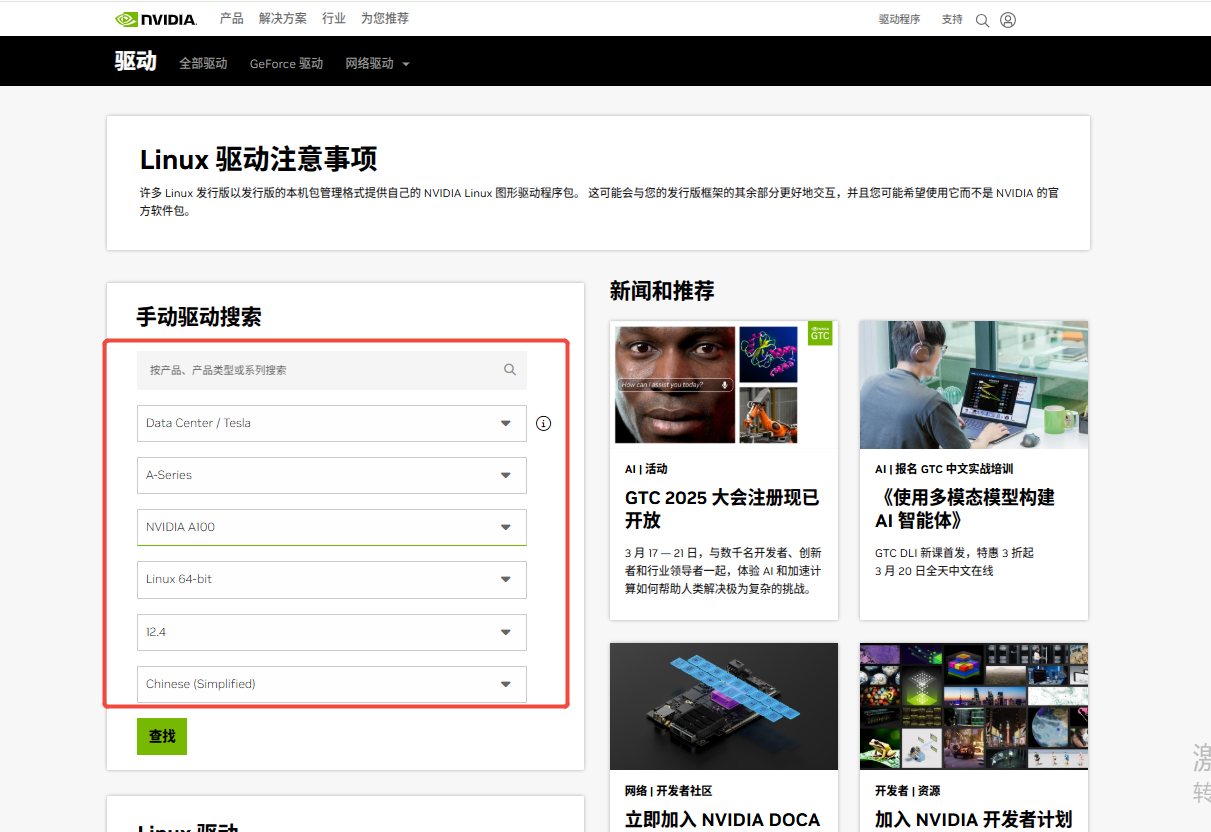Click the info icon beside Data Center / Tesla
Screen dimensions: 1211x832
(x=544, y=423)
